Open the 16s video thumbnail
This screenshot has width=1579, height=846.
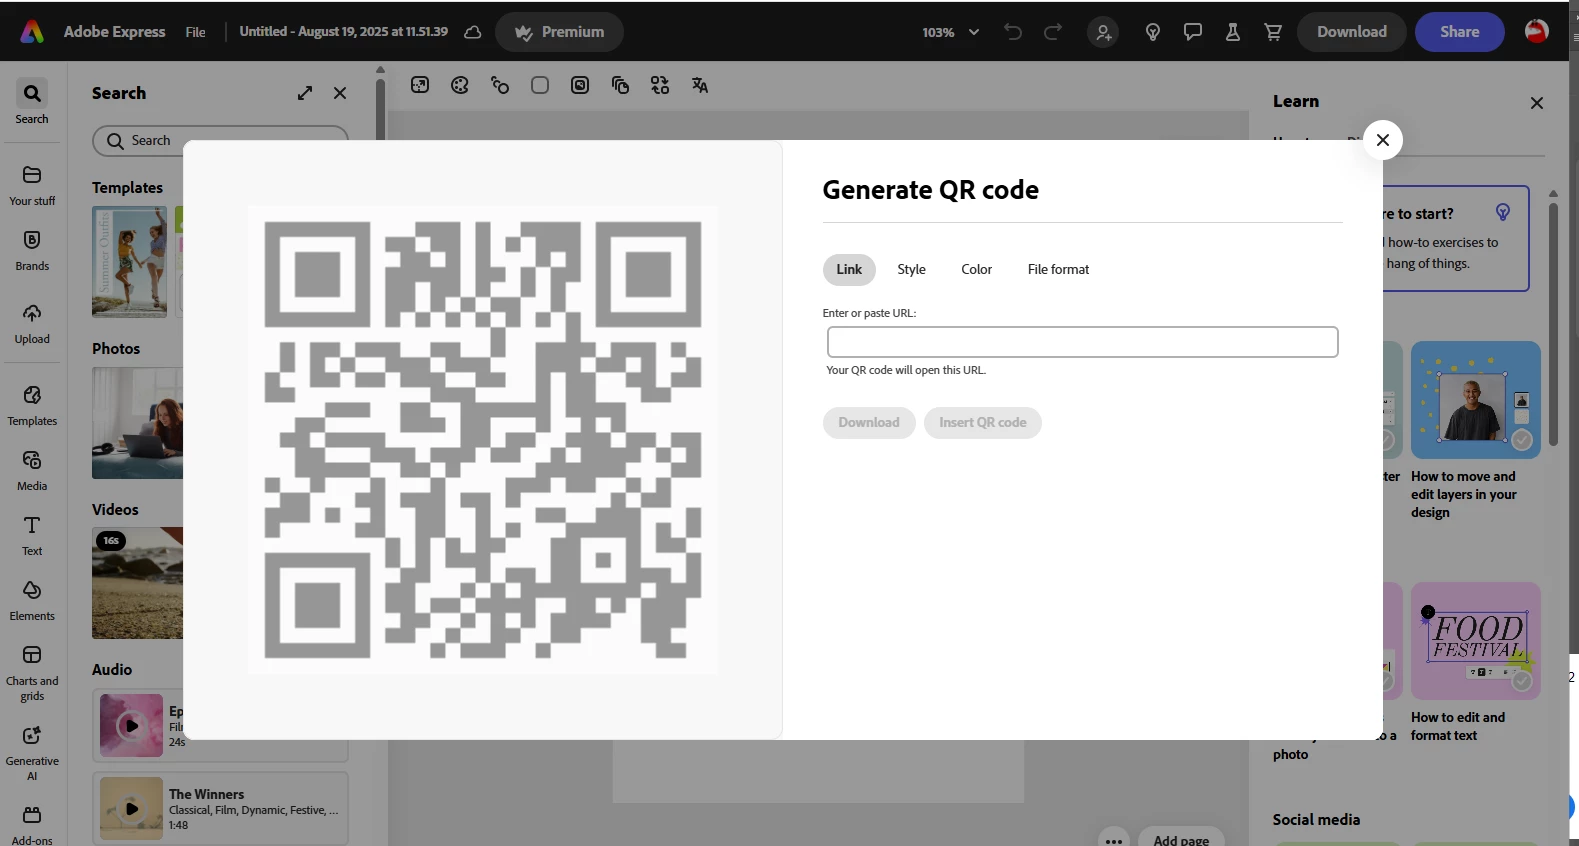pos(138,583)
